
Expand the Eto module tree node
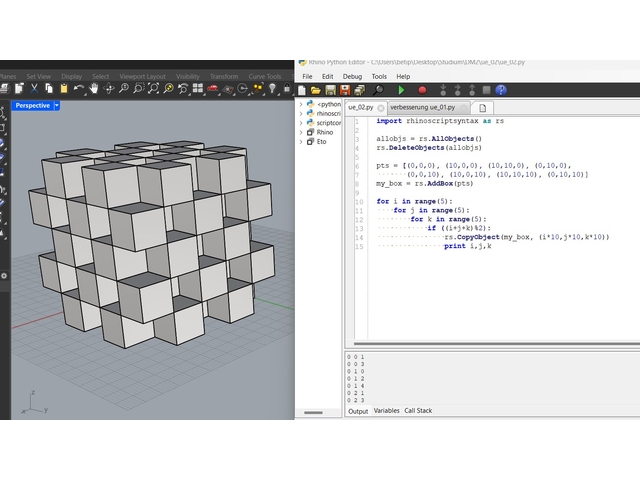pyautogui.click(x=301, y=142)
